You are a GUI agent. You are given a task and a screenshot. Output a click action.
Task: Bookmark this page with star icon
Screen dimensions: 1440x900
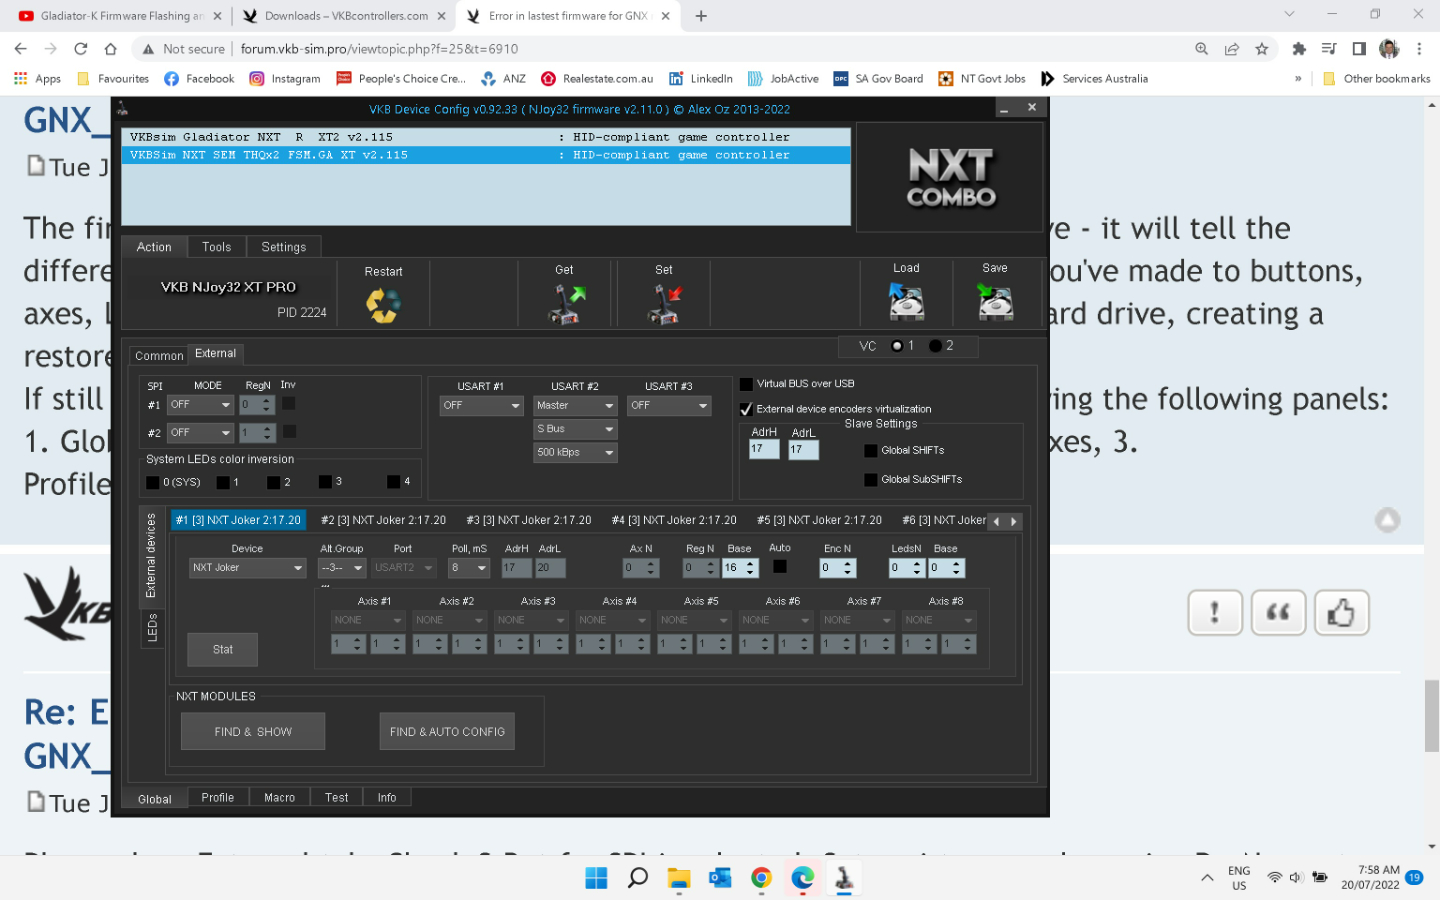click(x=1262, y=48)
